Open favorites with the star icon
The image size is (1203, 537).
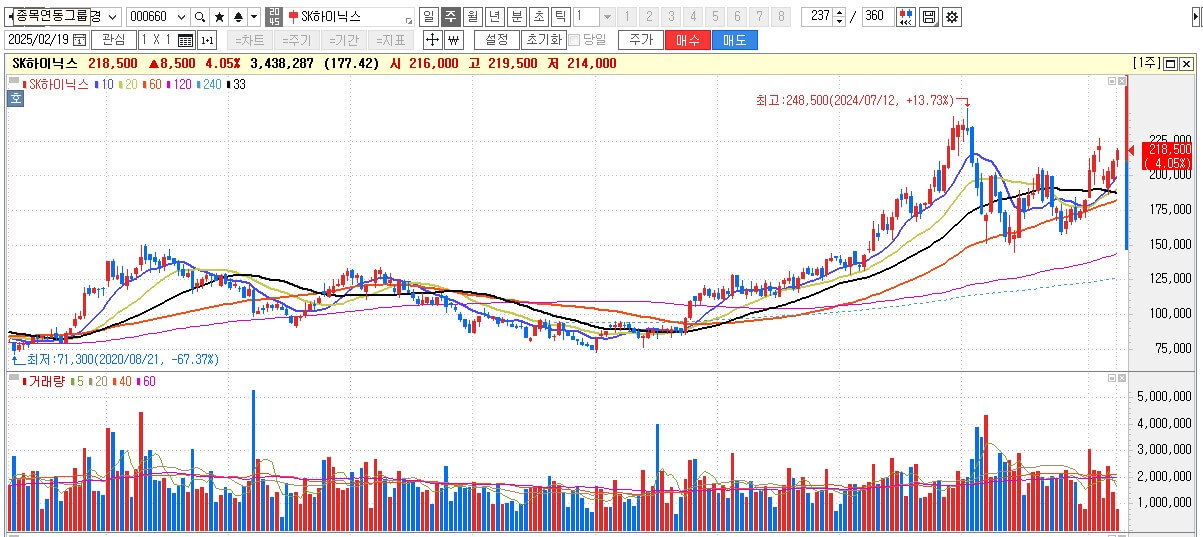point(220,17)
